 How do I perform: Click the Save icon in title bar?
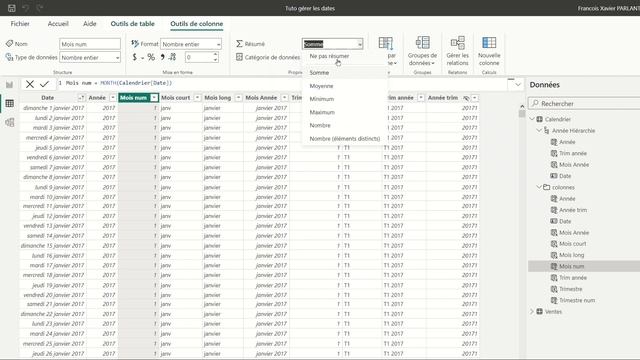tap(12, 8)
